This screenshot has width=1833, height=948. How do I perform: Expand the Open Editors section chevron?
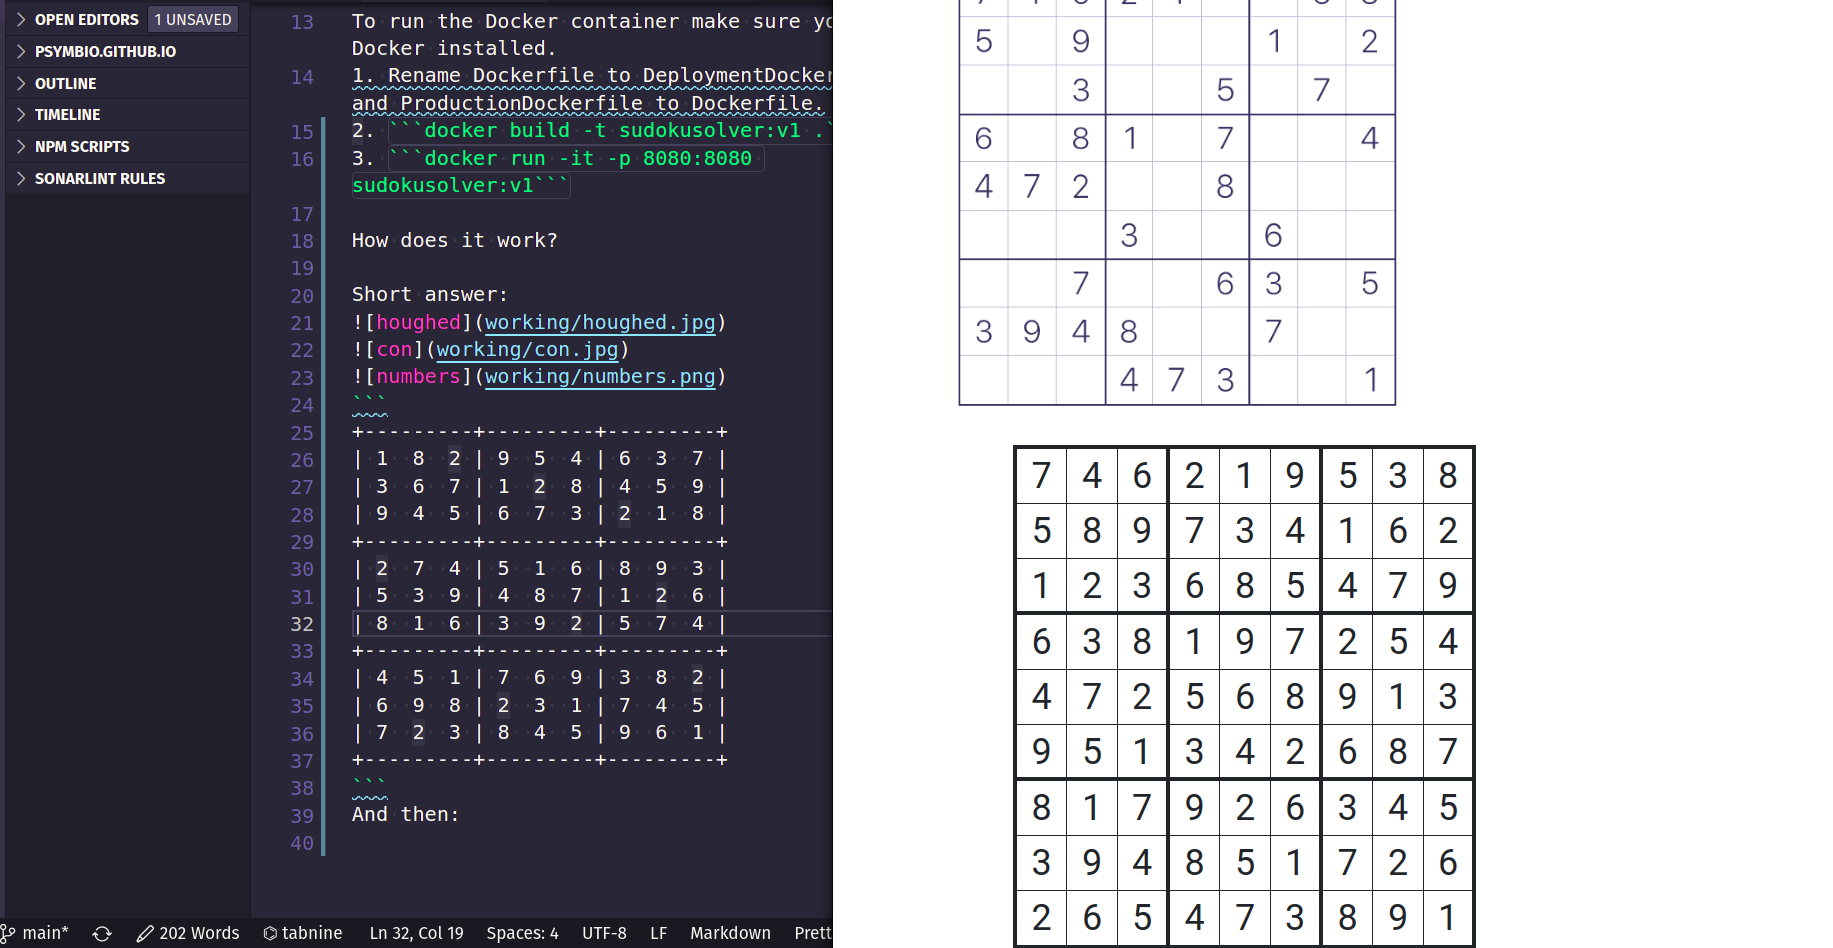[x=21, y=19]
